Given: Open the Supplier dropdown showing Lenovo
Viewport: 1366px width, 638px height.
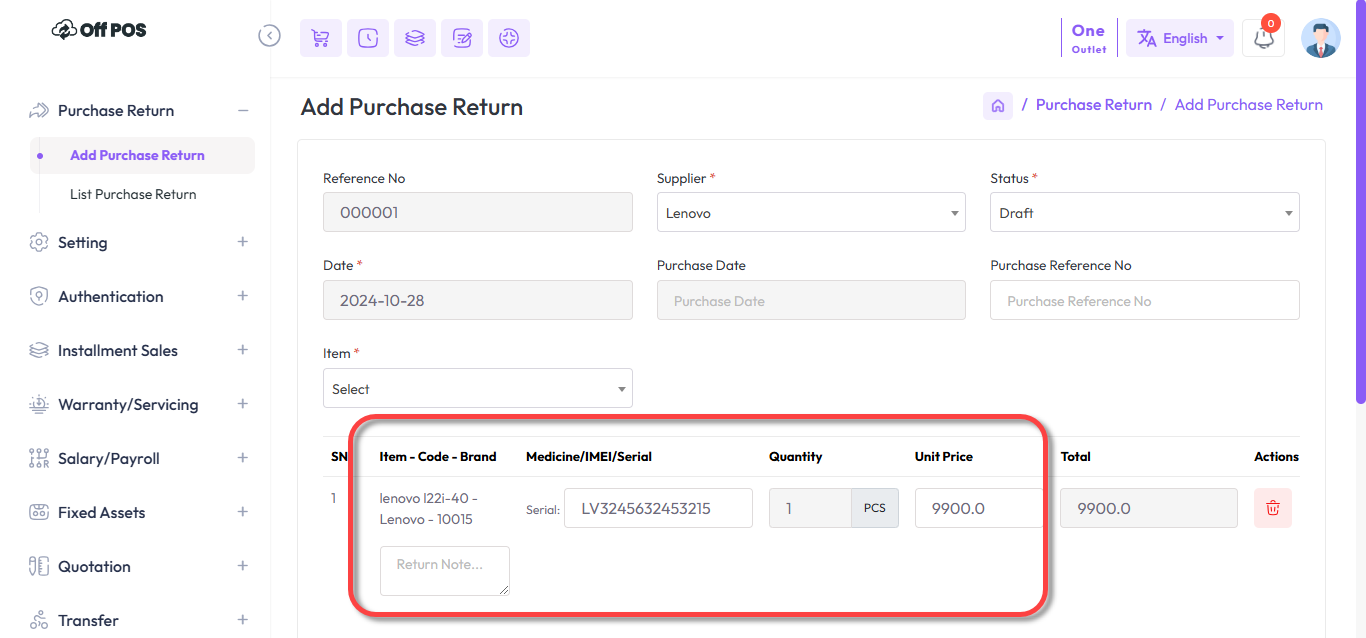Looking at the screenshot, I should [x=810, y=213].
